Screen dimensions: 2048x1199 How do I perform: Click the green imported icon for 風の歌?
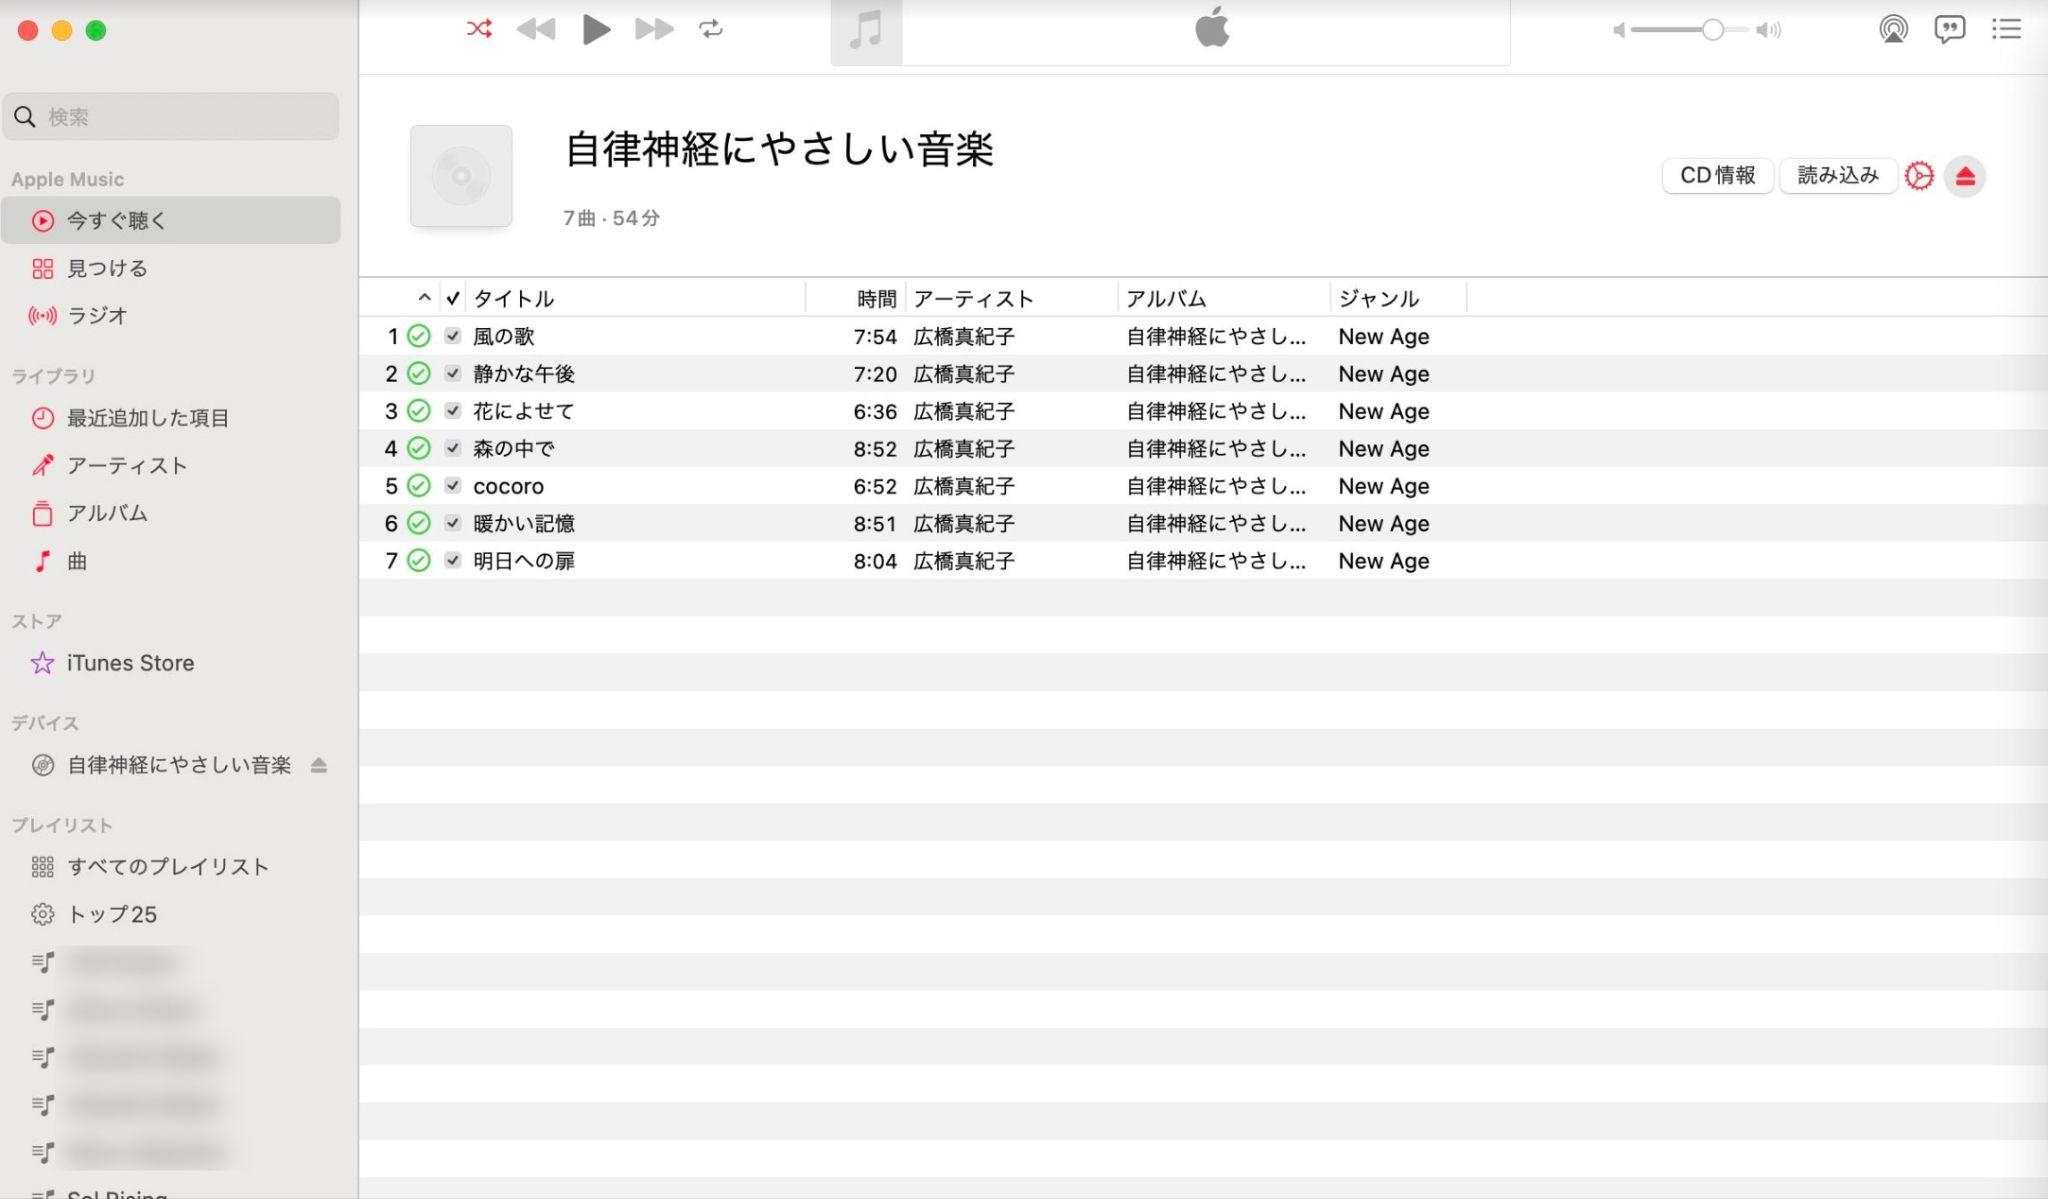point(419,336)
